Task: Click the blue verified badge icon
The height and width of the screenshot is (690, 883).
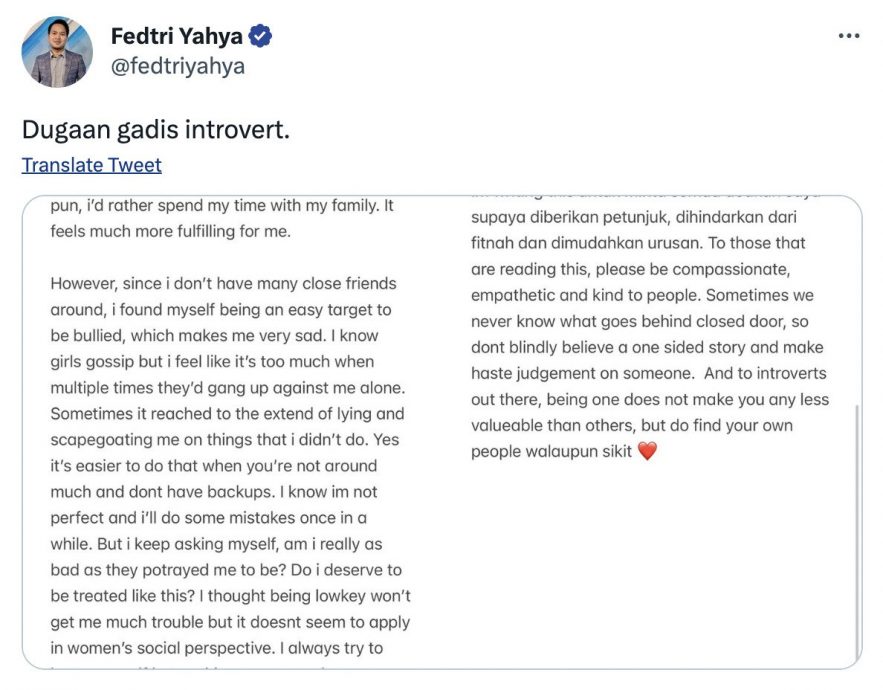Action: (x=261, y=37)
